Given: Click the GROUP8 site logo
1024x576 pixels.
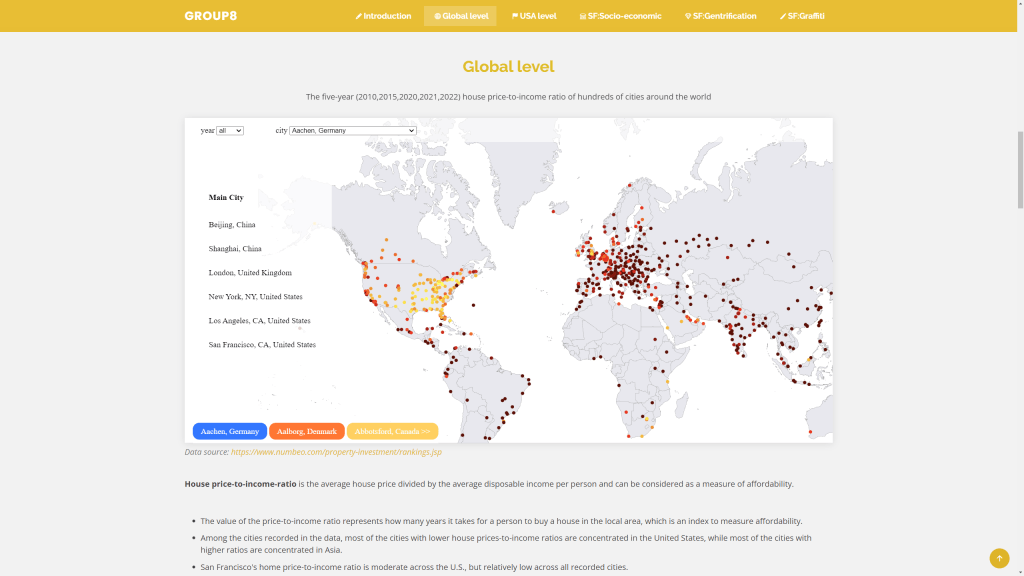Looking at the screenshot, I should [211, 16].
